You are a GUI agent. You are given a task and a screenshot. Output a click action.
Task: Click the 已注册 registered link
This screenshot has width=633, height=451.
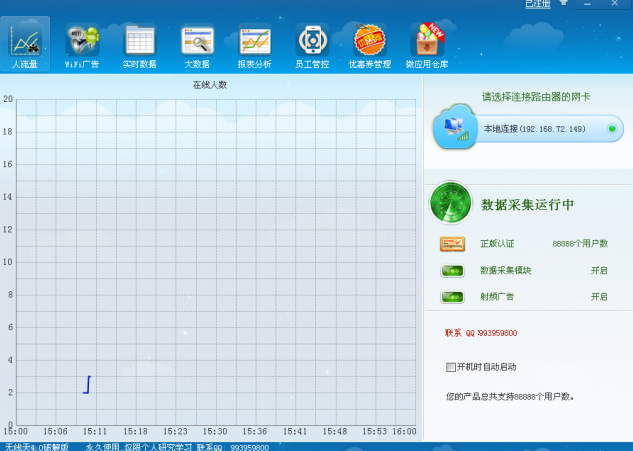click(538, 5)
